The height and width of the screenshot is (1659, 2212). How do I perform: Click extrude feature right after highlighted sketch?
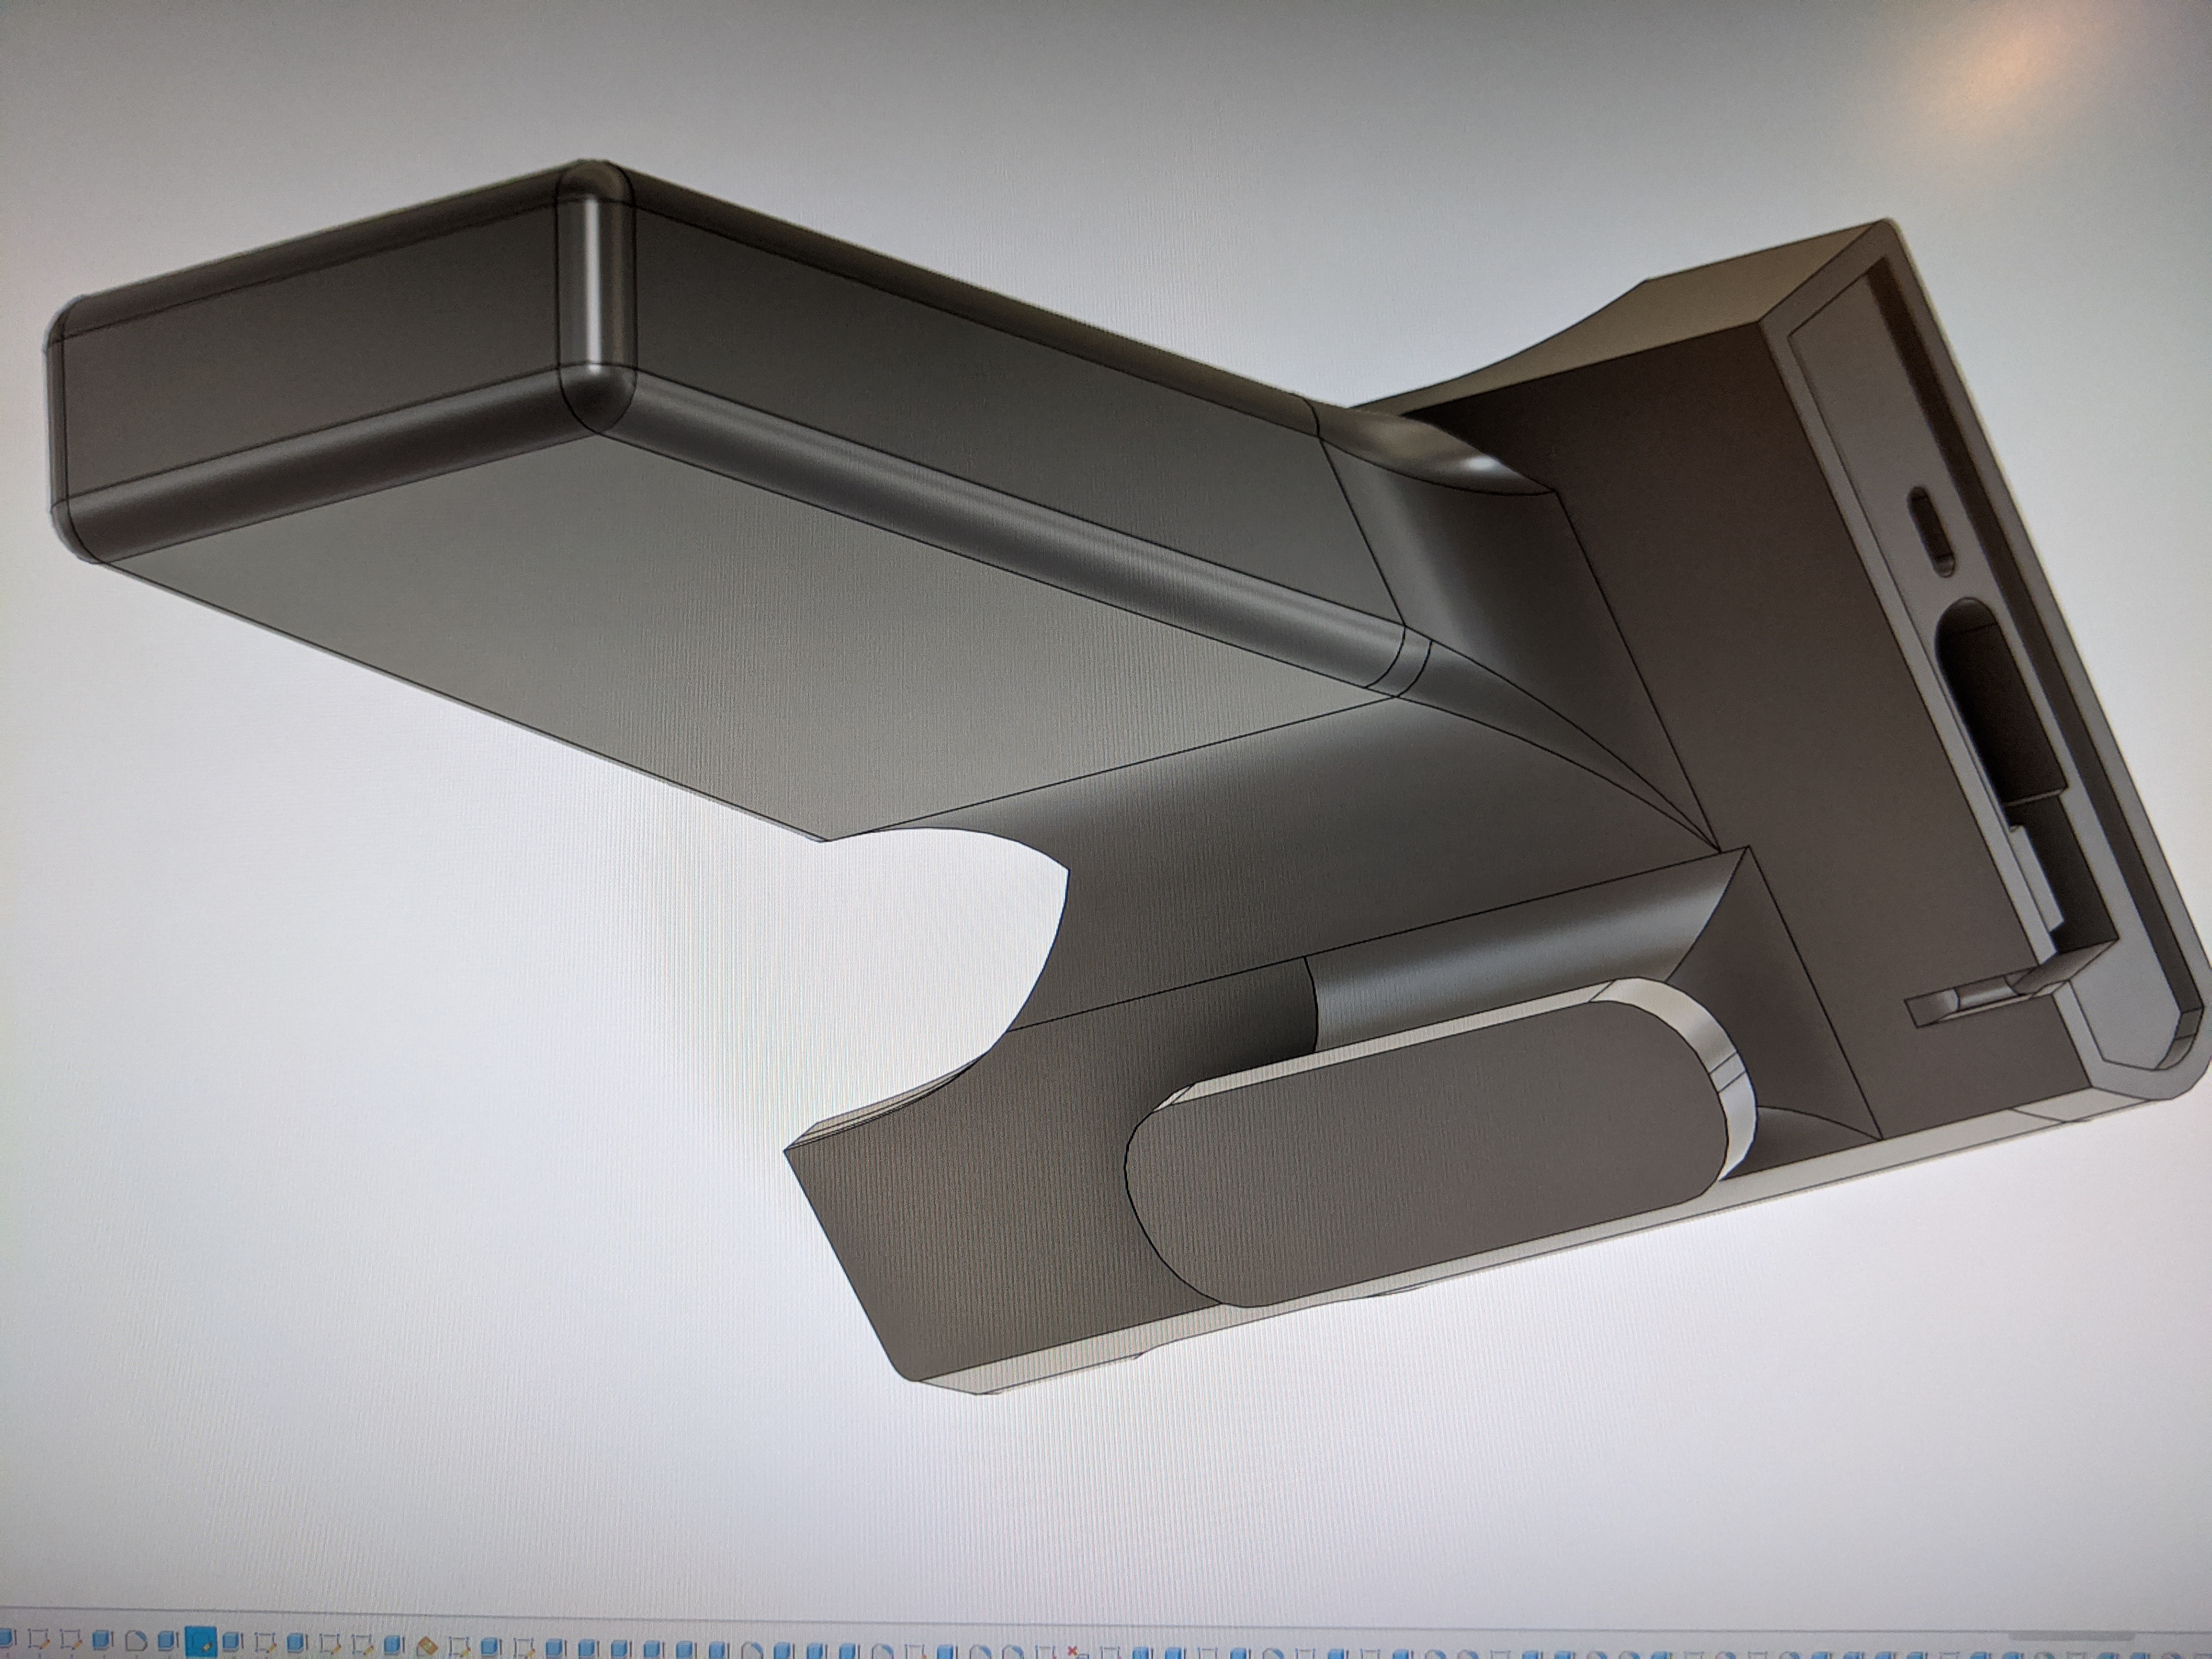coord(231,1642)
